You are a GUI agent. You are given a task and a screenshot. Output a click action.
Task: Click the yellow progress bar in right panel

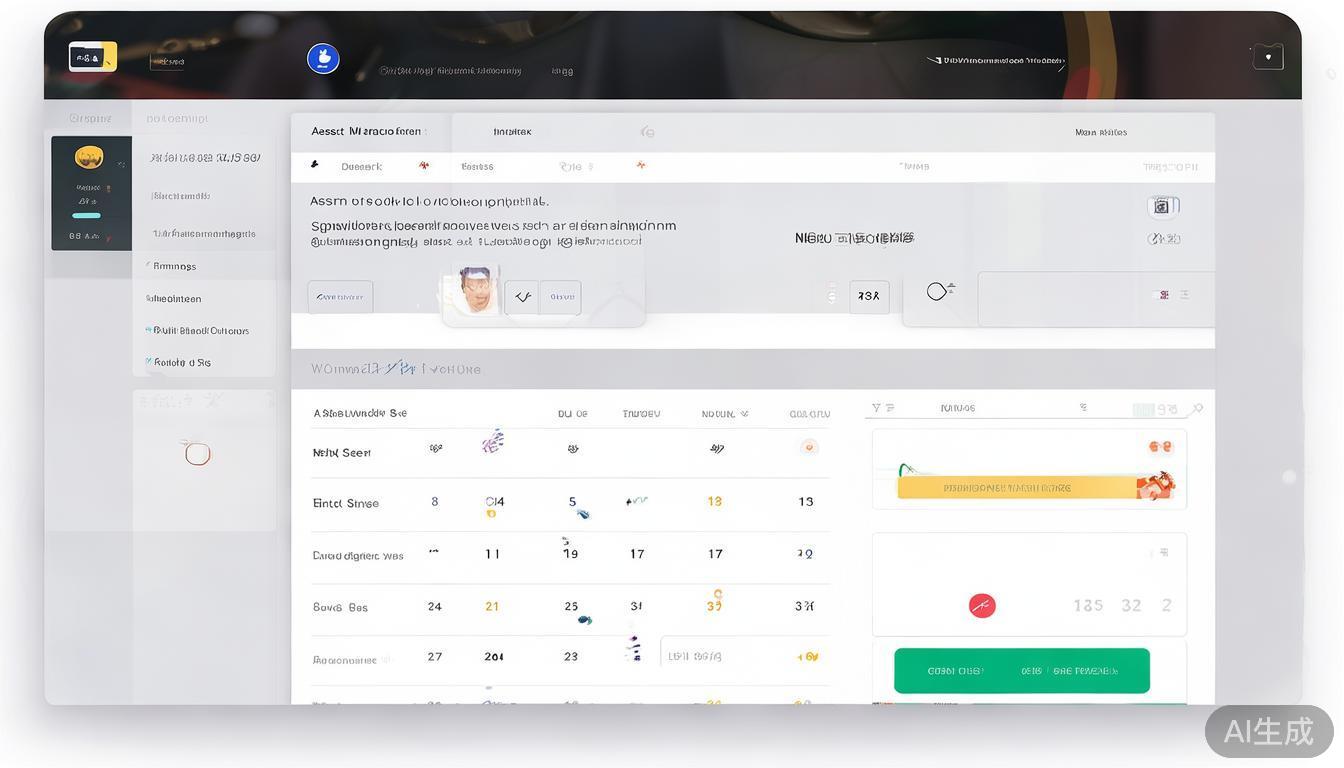pyautogui.click(x=1017, y=487)
